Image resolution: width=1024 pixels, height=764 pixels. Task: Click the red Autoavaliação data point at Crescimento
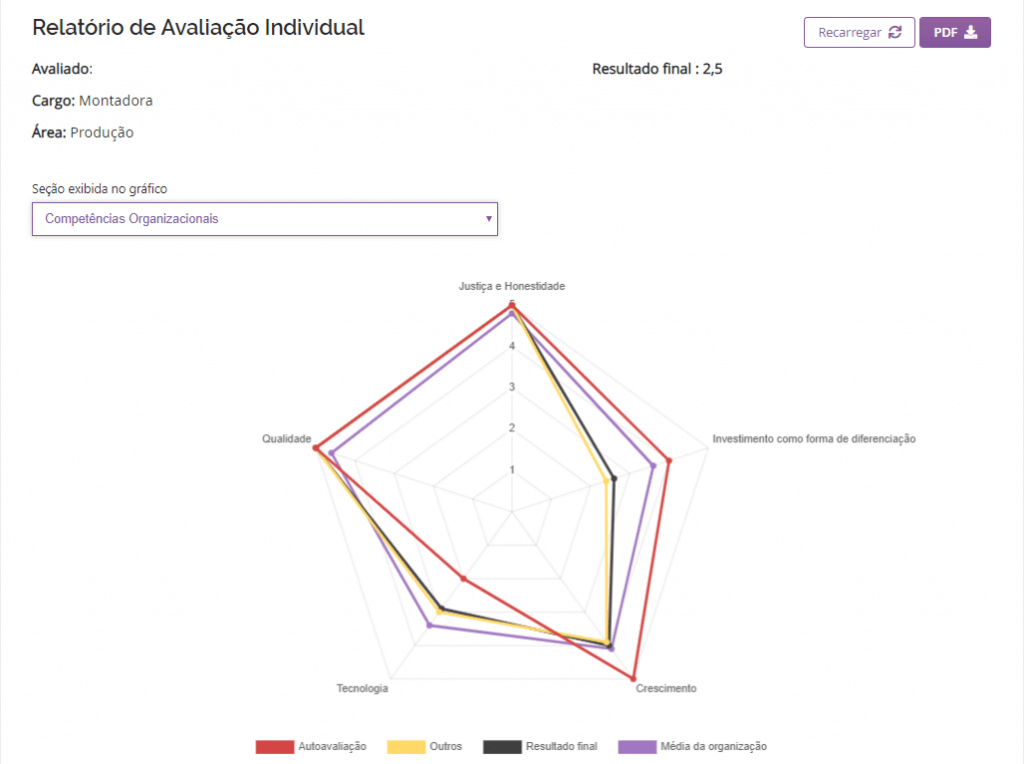(x=633, y=678)
